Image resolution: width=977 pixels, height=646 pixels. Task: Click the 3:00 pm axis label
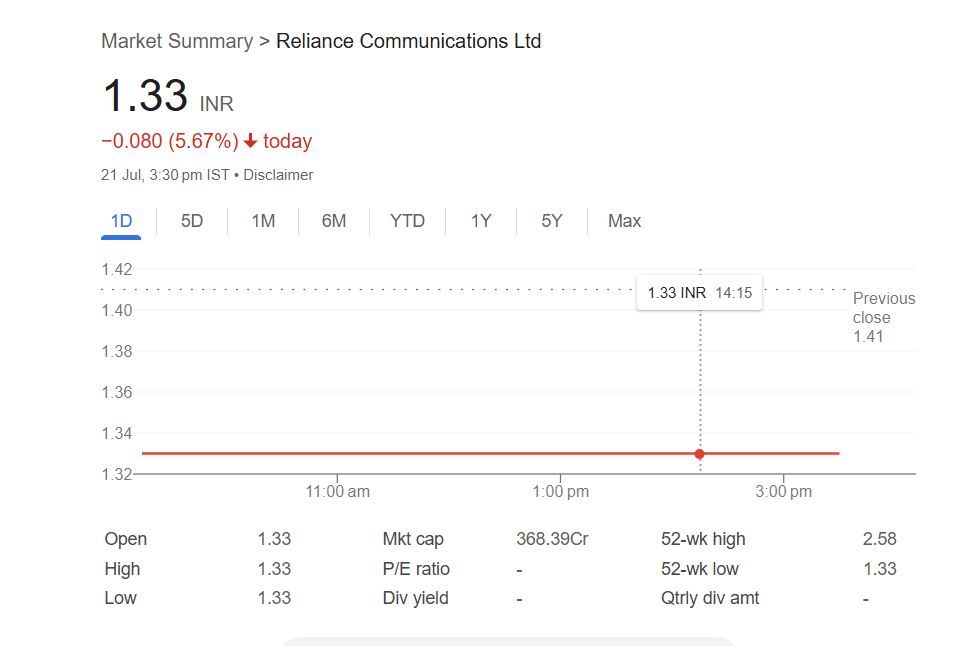(x=783, y=491)
